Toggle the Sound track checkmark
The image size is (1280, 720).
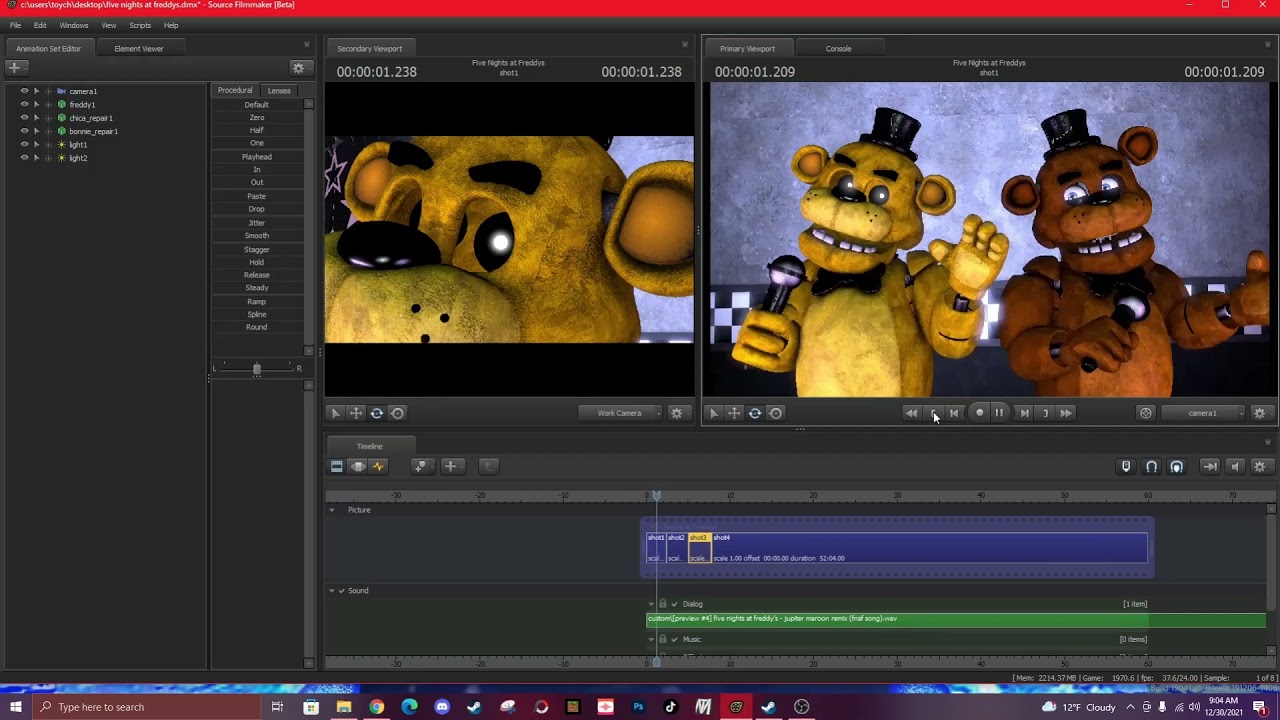[342, 591]
